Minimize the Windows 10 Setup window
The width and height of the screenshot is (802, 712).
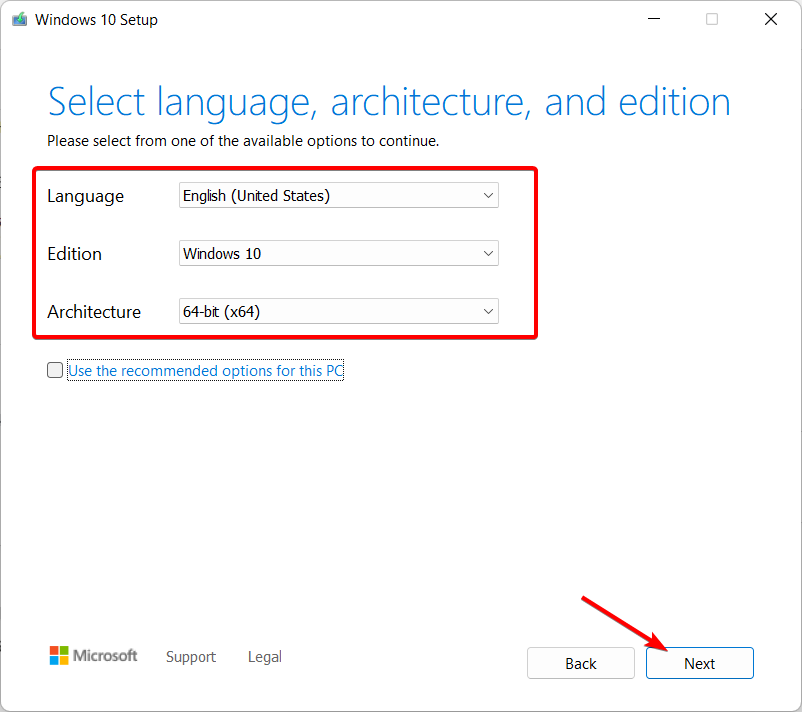click(654, 19)
